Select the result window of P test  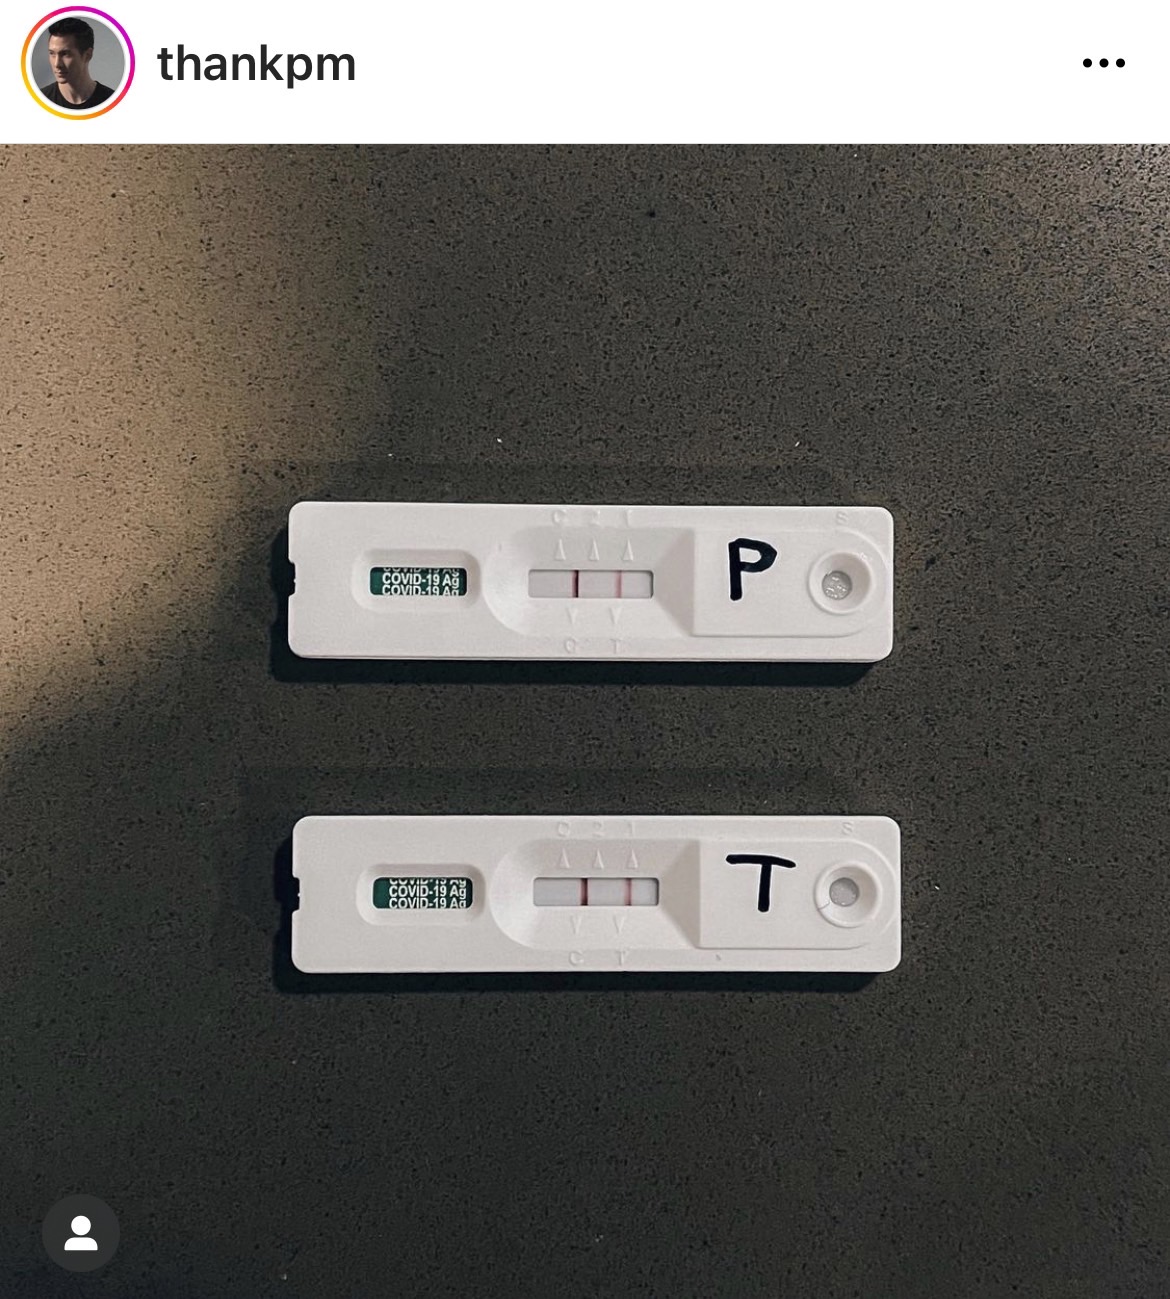[x=590, y=583]
